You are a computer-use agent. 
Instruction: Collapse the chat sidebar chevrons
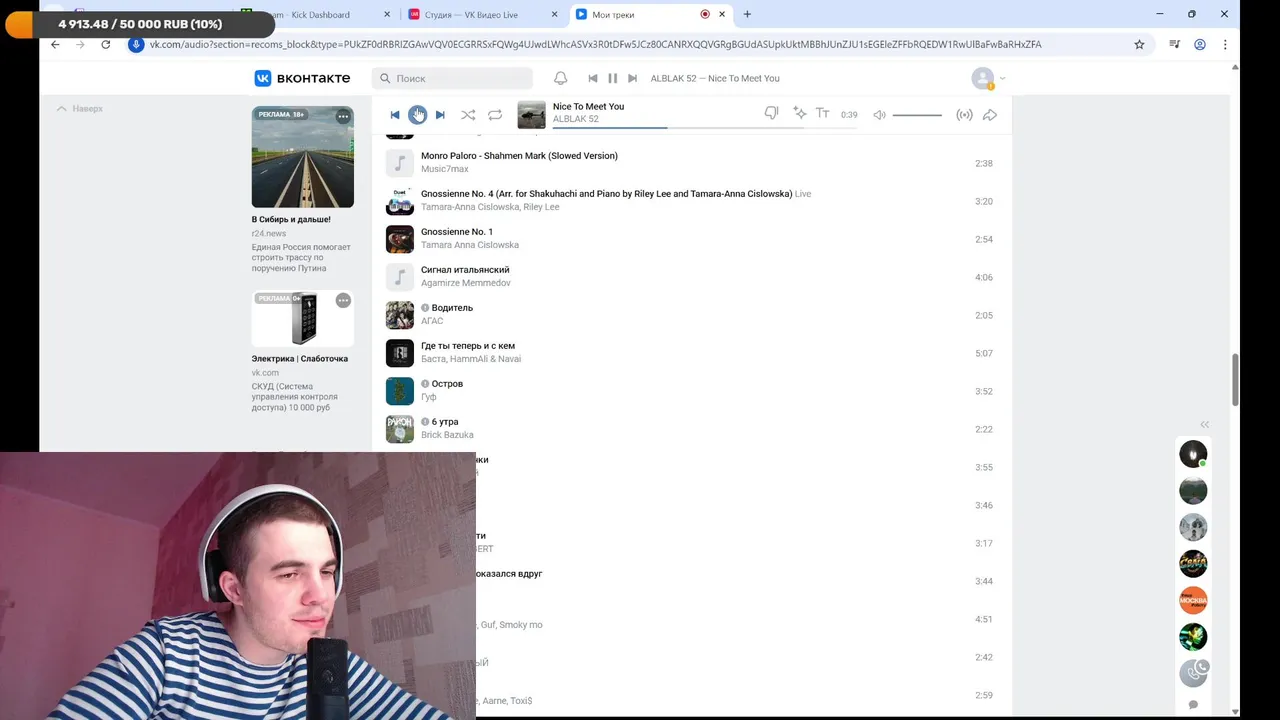[x=1205, y=424]
